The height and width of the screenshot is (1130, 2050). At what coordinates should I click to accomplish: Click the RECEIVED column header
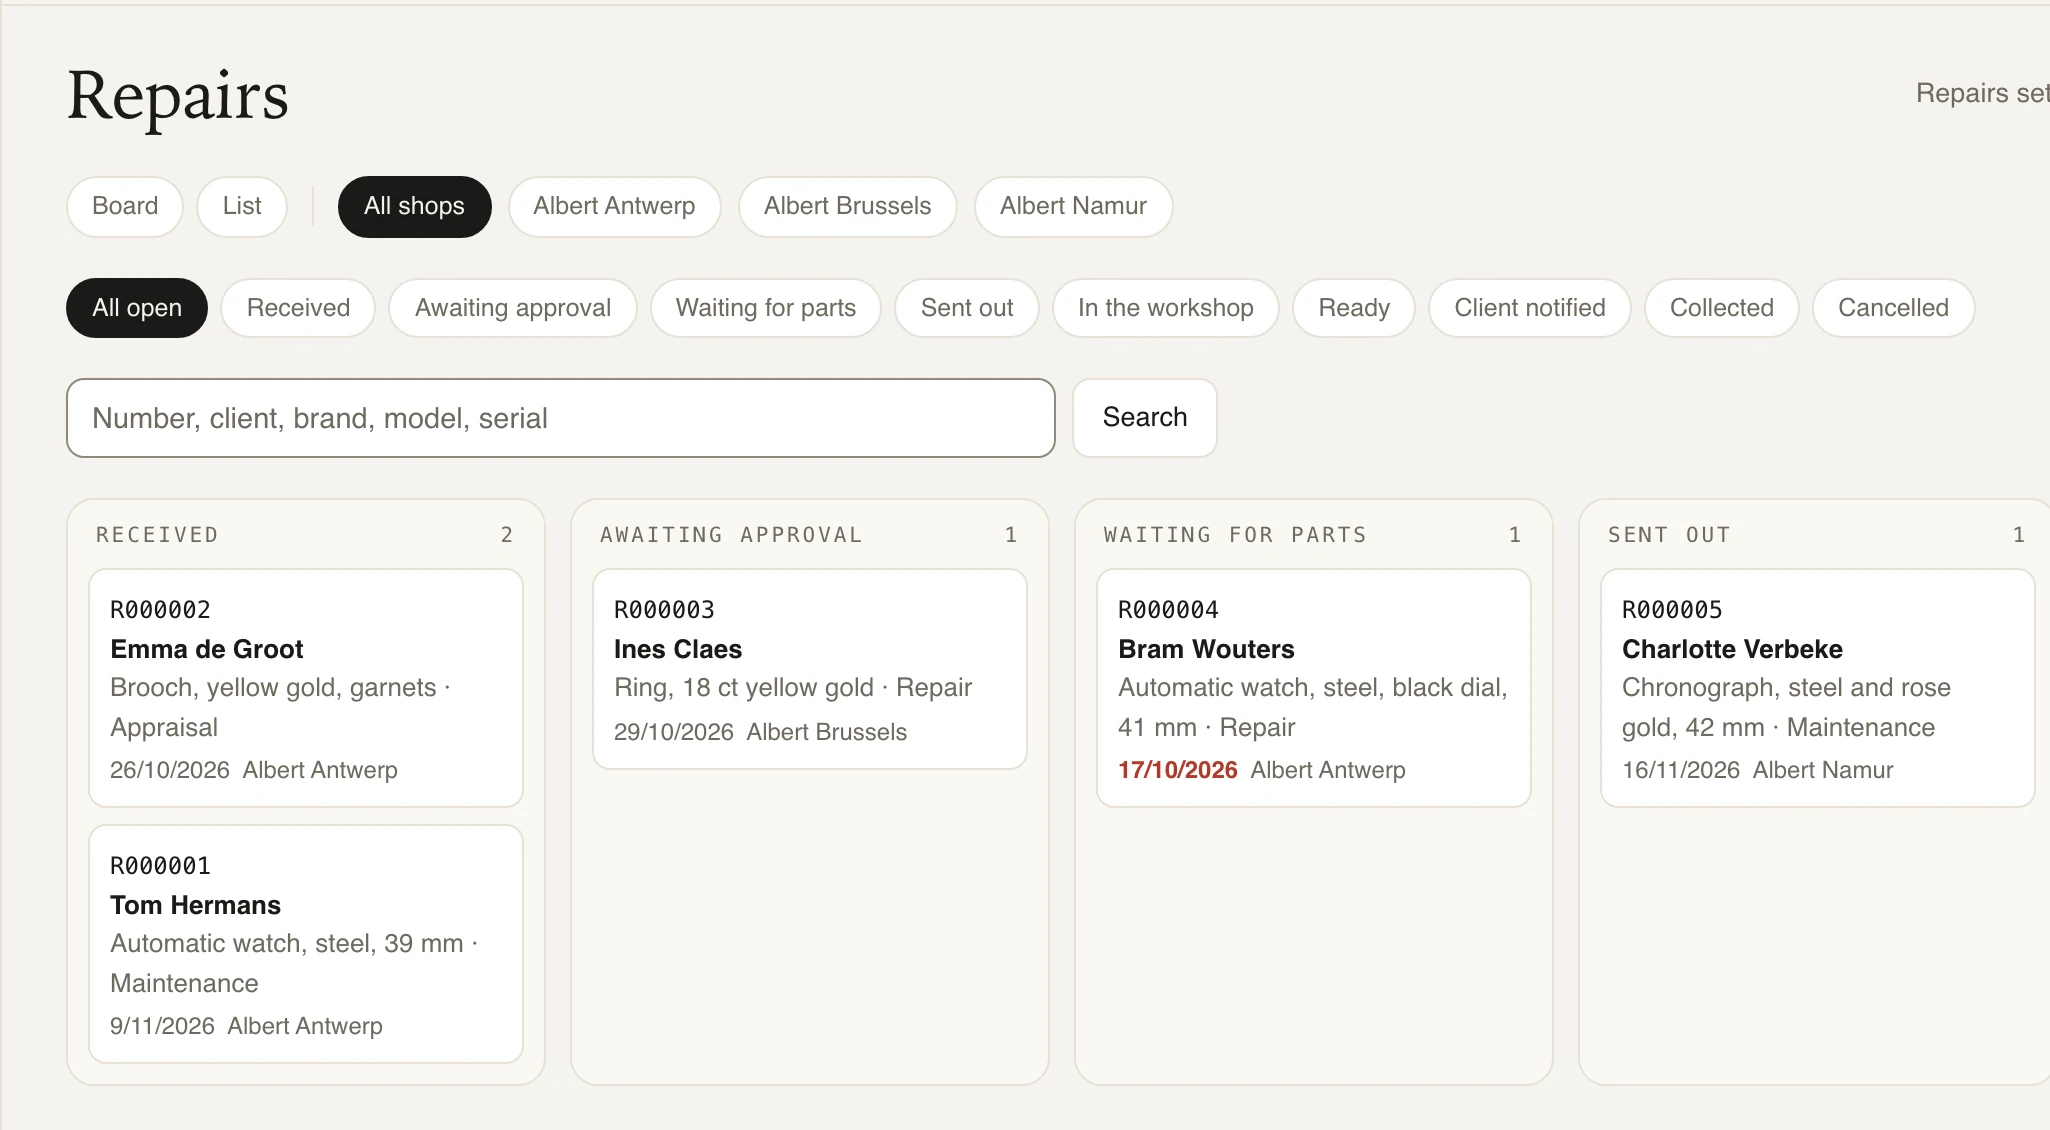click(157, 535)
